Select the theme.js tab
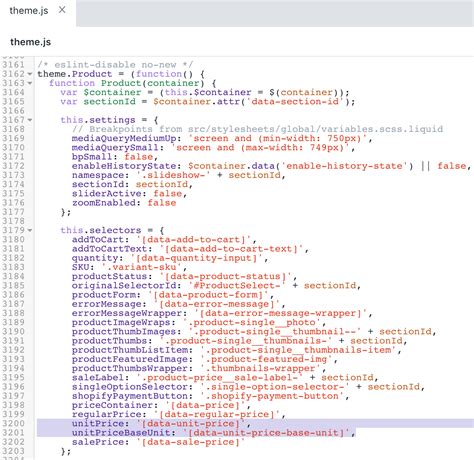The height and width of the screenshot is (460, 474). (29, 11)
